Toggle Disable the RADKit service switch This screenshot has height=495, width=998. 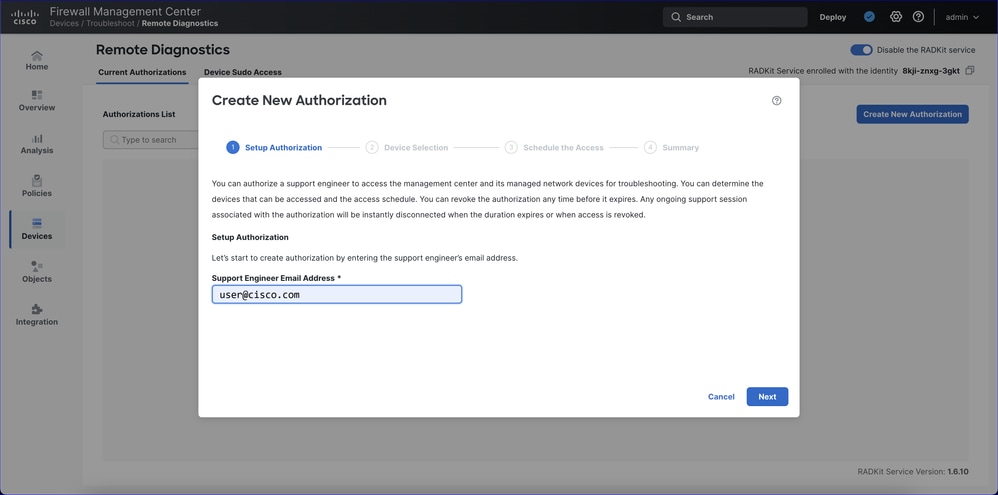click(x=862, y=50)
